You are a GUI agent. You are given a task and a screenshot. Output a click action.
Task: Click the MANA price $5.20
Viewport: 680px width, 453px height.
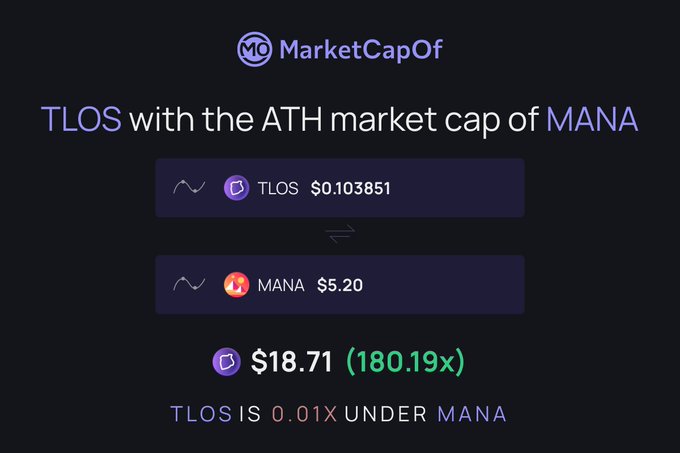click(x=339, y=285)
